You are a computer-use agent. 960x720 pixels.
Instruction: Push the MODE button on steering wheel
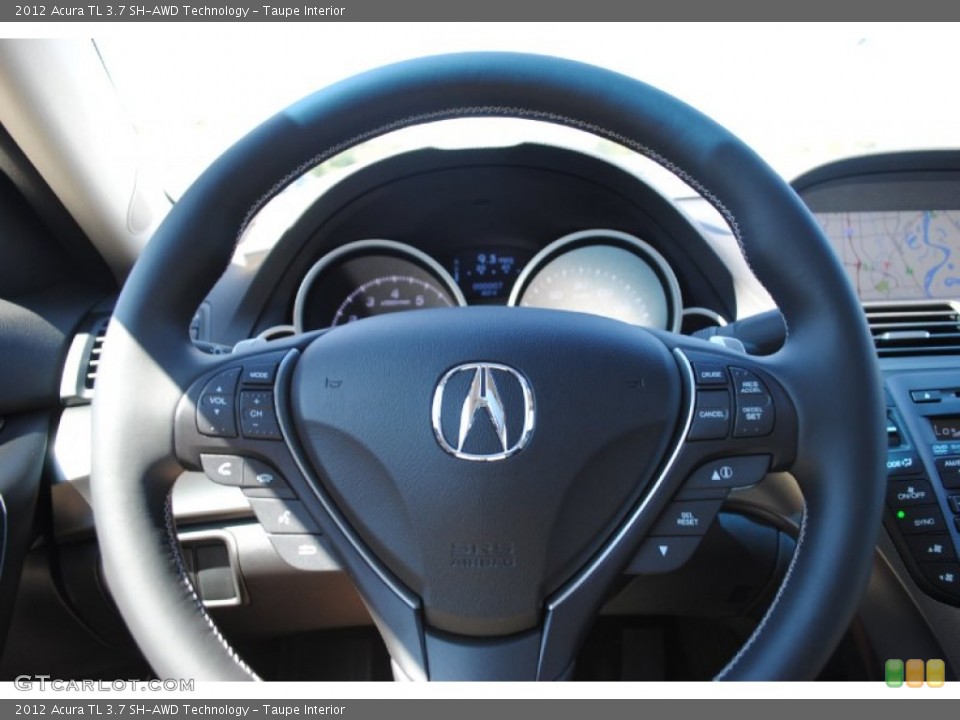coord(258,375)
